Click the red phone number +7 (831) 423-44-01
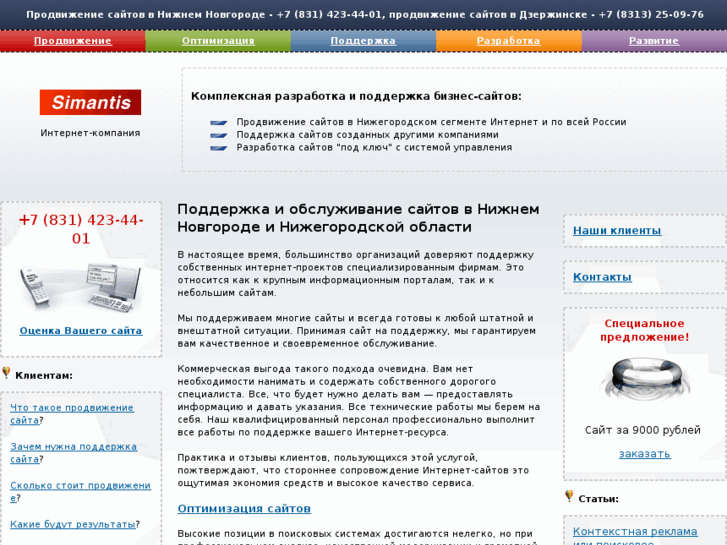The width and height of the screenshot is (727, 545). pos(81,229)
